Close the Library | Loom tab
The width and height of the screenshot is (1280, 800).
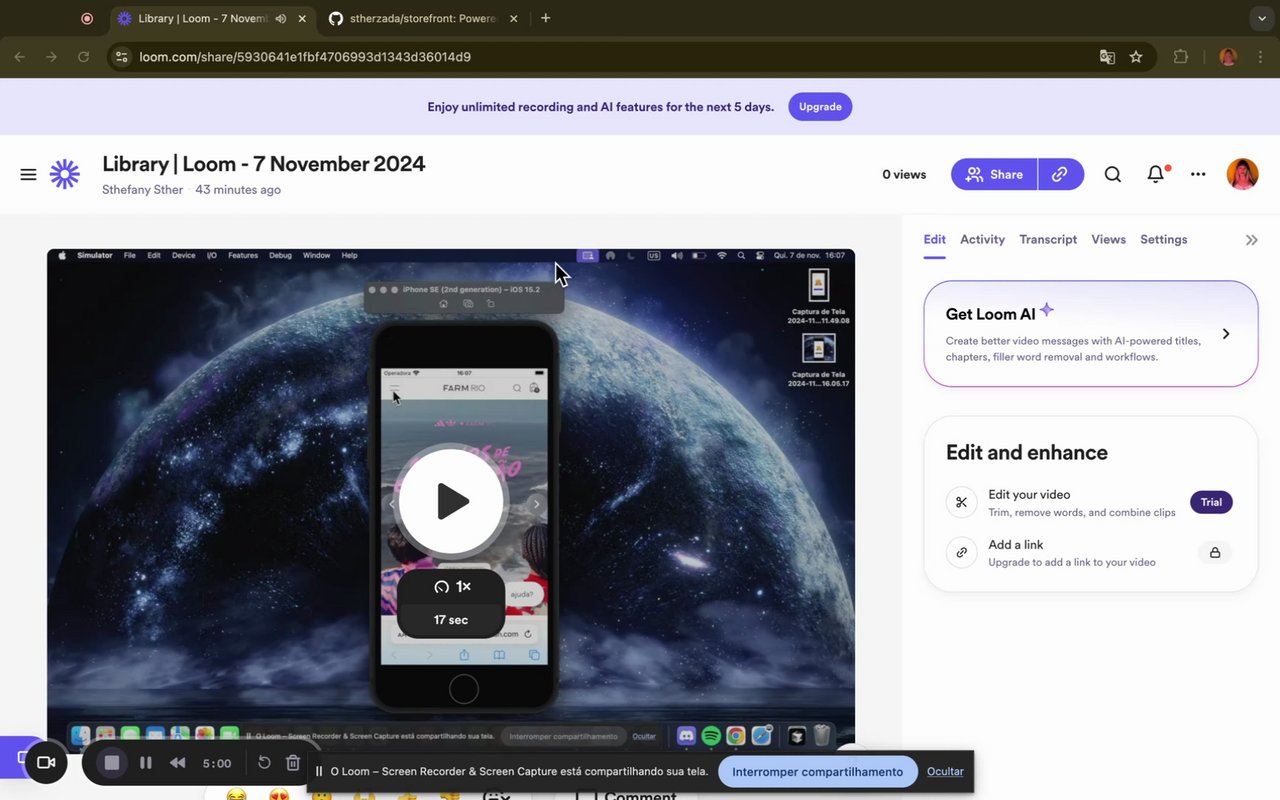click(x=302, y=18)
